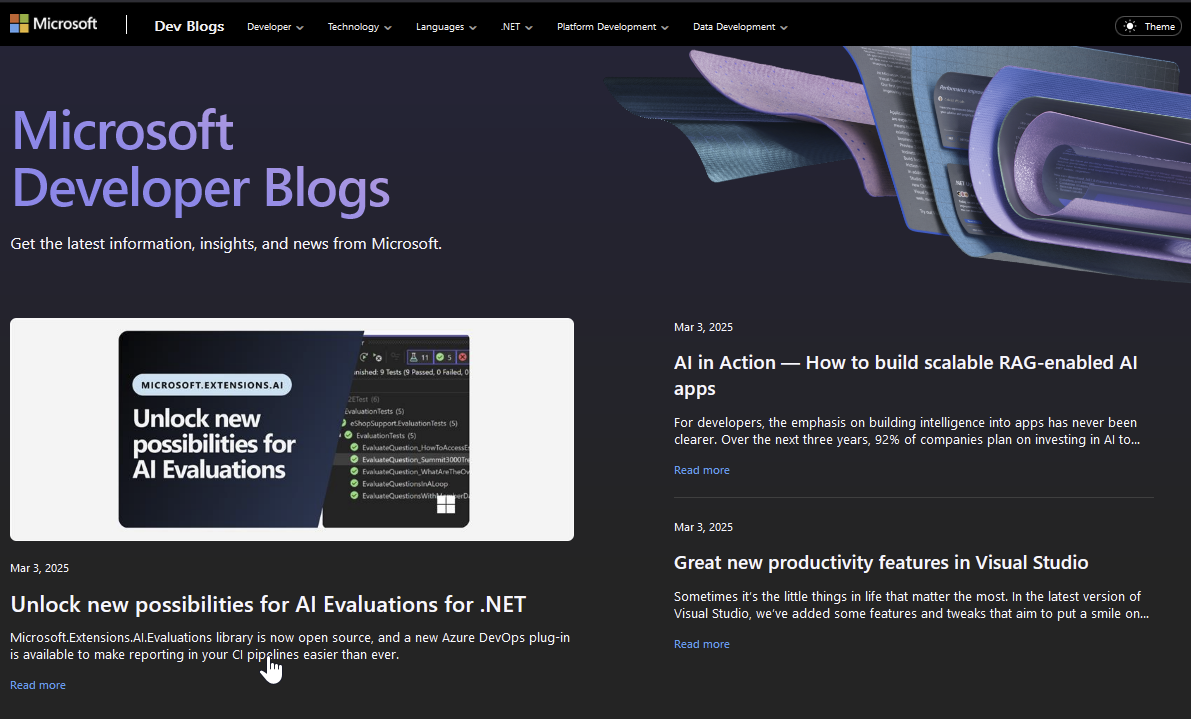Open the Platform Development dropdown

(612, 27)
